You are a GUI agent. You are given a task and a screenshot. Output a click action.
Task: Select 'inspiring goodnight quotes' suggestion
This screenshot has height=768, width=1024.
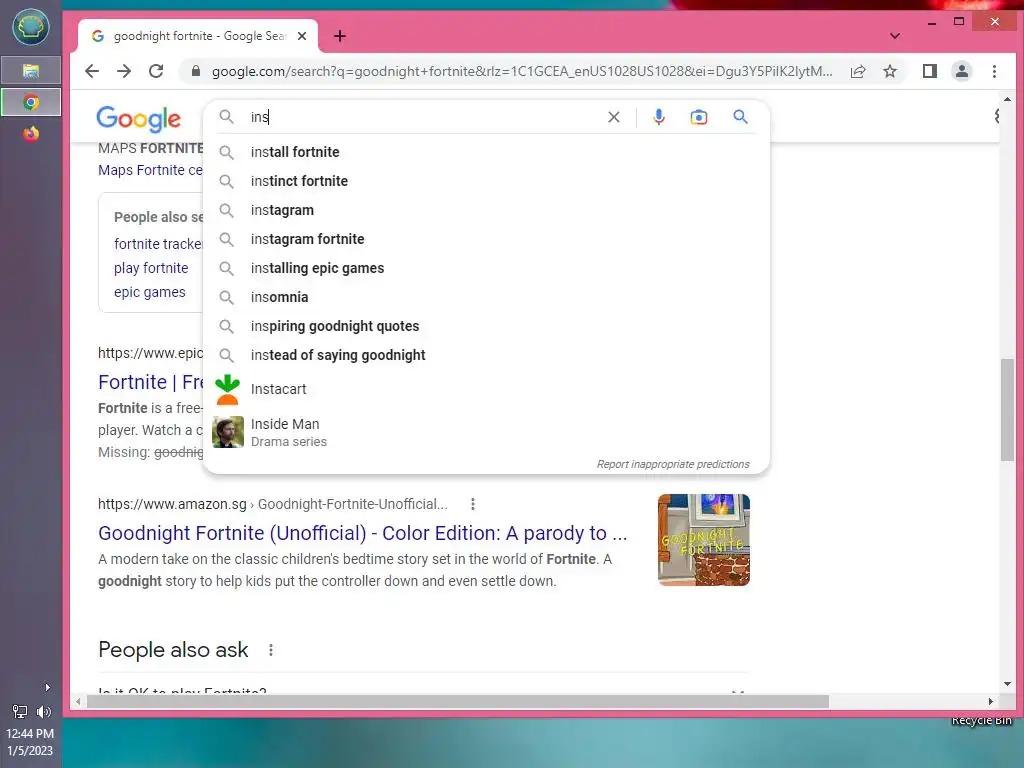(x=486, y=326)
